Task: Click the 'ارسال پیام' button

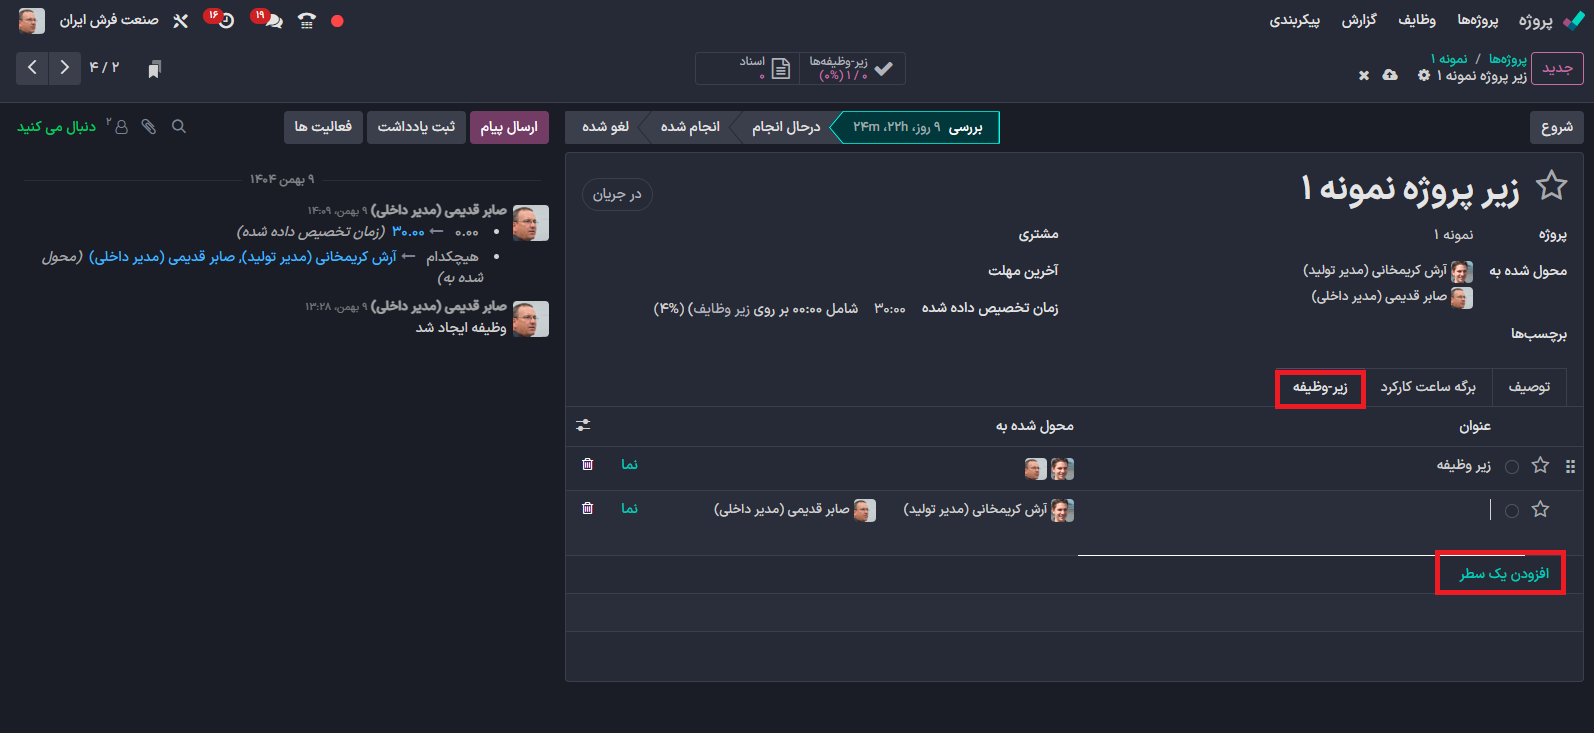Action: pyautogui.click(x=509, y=127)
